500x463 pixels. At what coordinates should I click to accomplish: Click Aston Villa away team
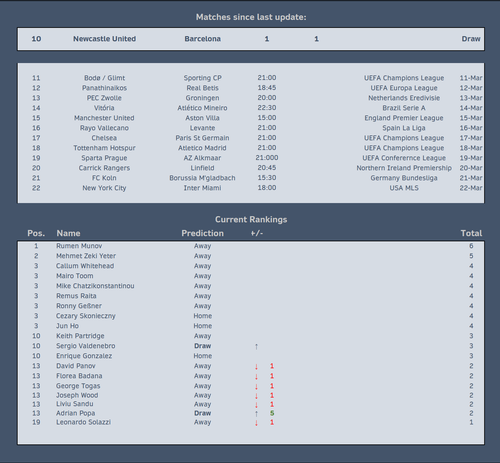(x=202, y=118)
